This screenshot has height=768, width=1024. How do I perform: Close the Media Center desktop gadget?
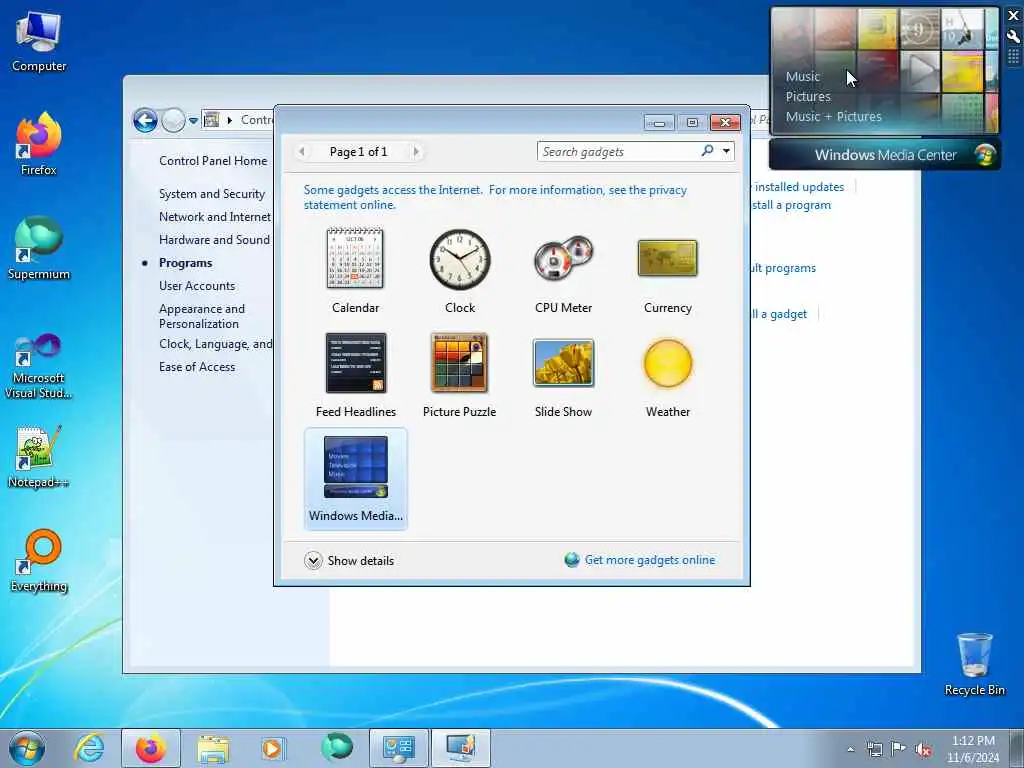point(1013,16)
